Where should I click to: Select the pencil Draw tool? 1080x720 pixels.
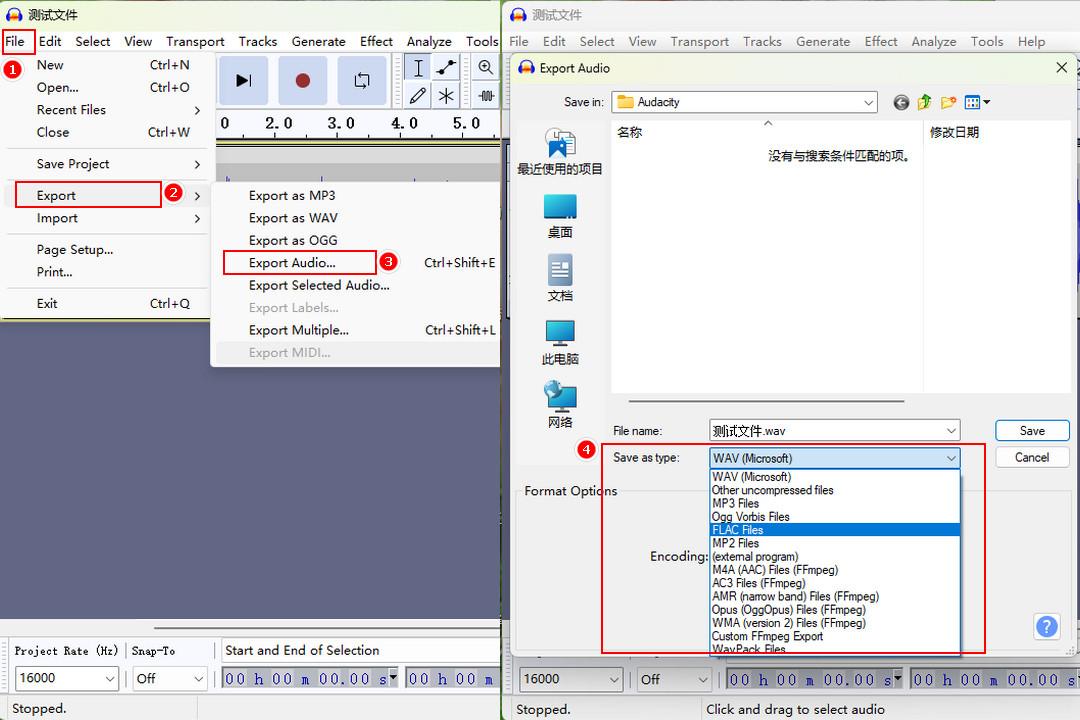click(418, 96)
